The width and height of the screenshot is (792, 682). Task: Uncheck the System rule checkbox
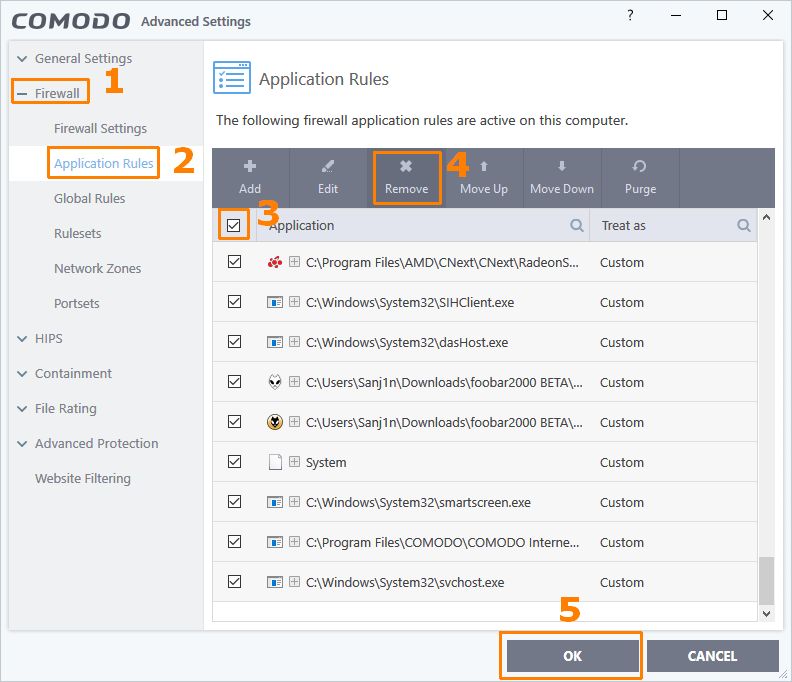pyautogui.click(x=234, y=462)
